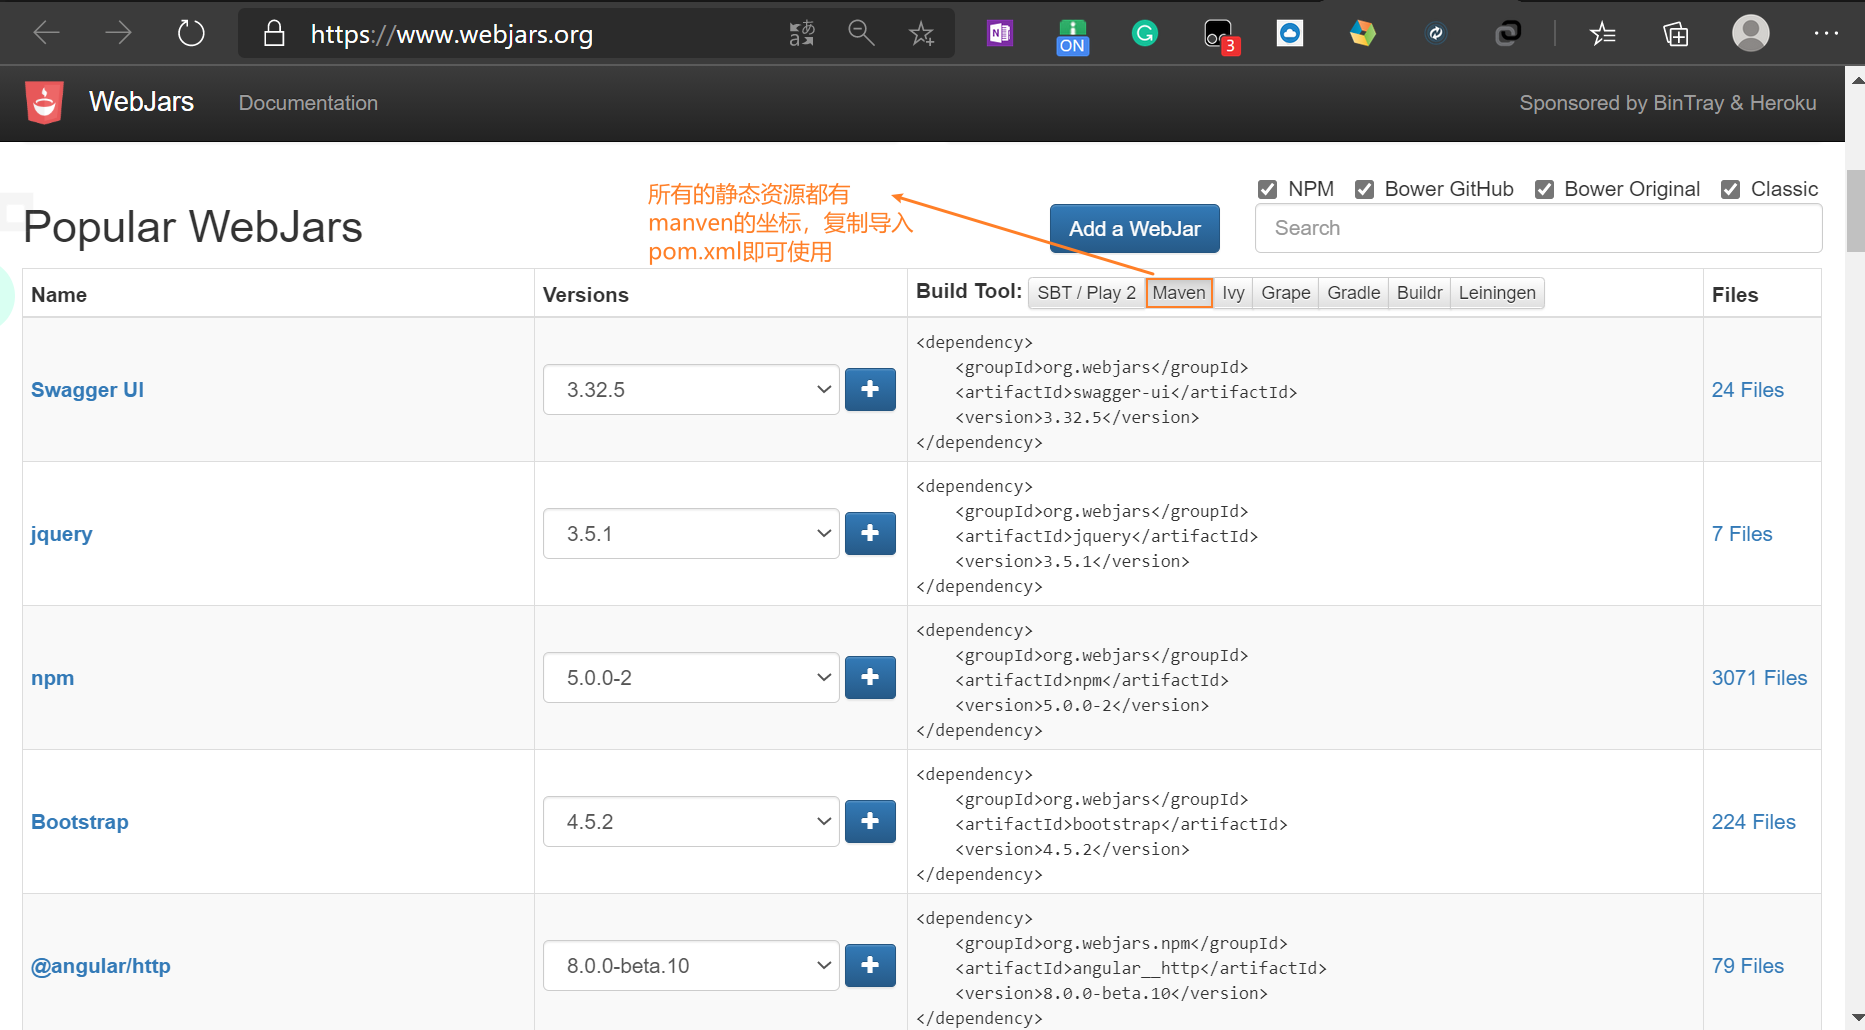Open the npm version dropdown

(x=691, y=677)
